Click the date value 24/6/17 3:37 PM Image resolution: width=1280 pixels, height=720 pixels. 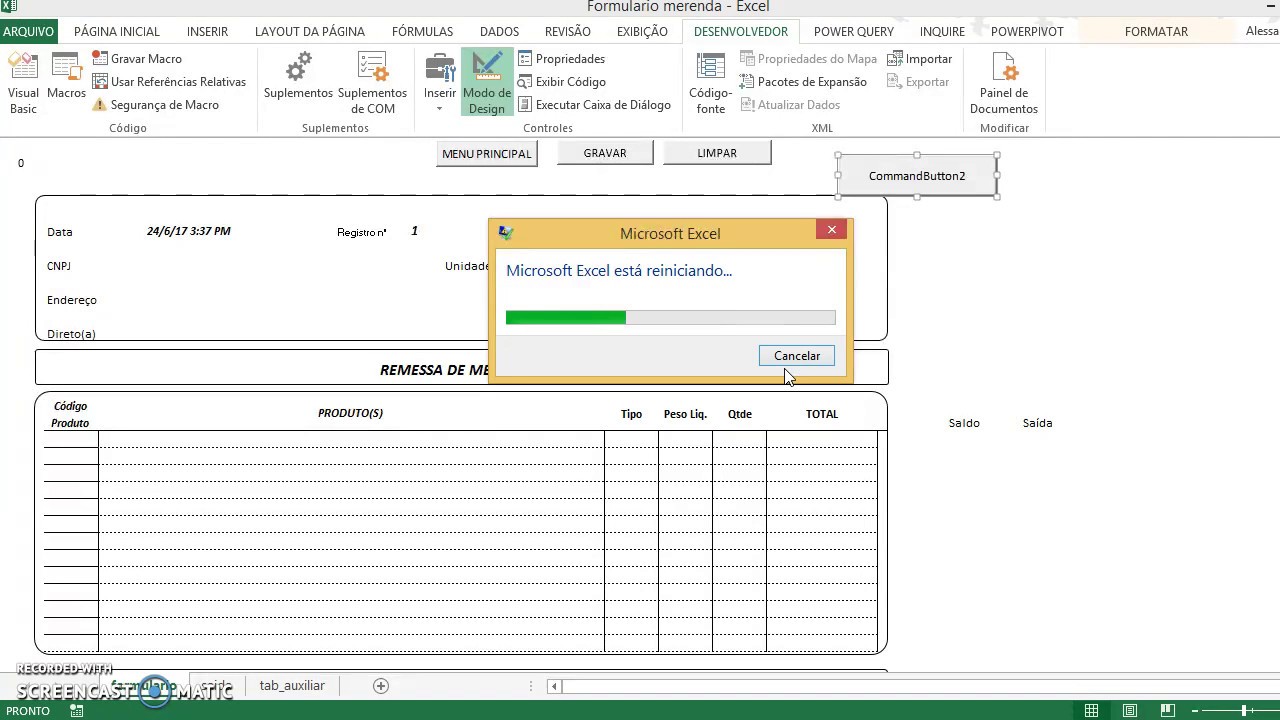[x=189, y=231]
